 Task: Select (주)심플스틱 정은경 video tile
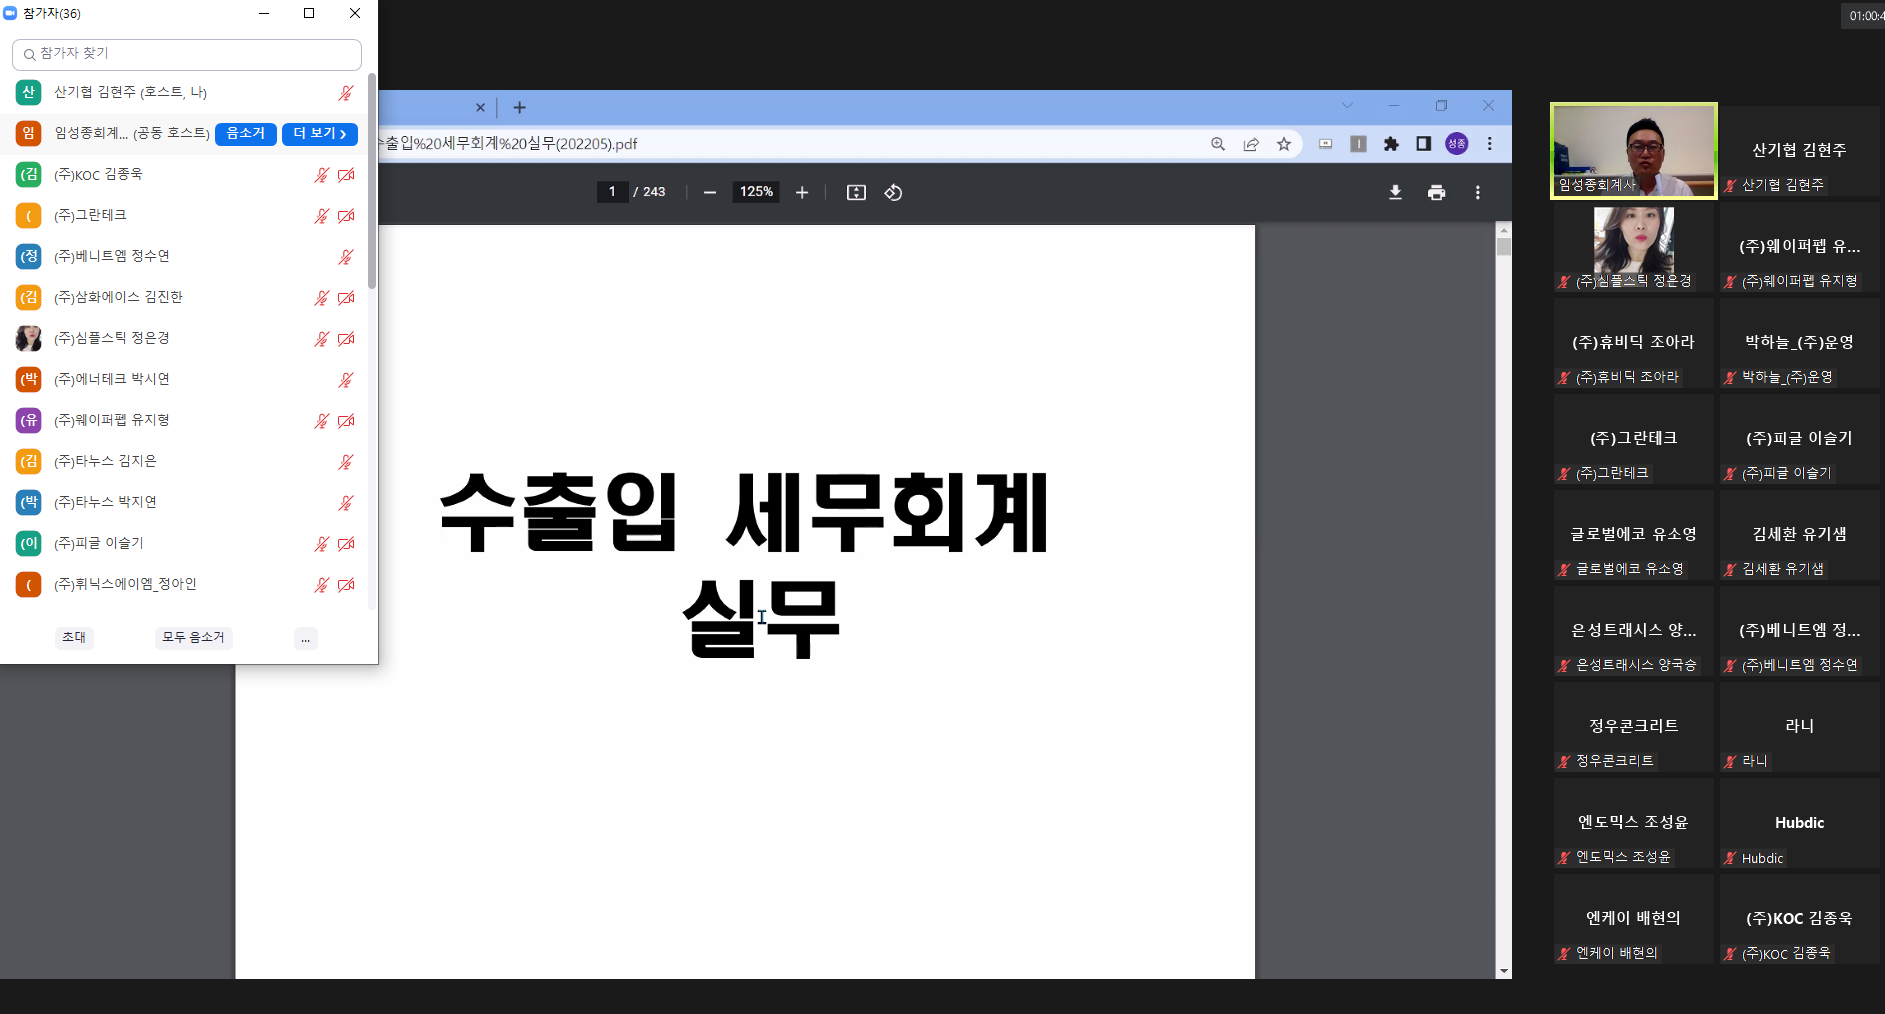pyautogui.click(x=1634, y=247)
